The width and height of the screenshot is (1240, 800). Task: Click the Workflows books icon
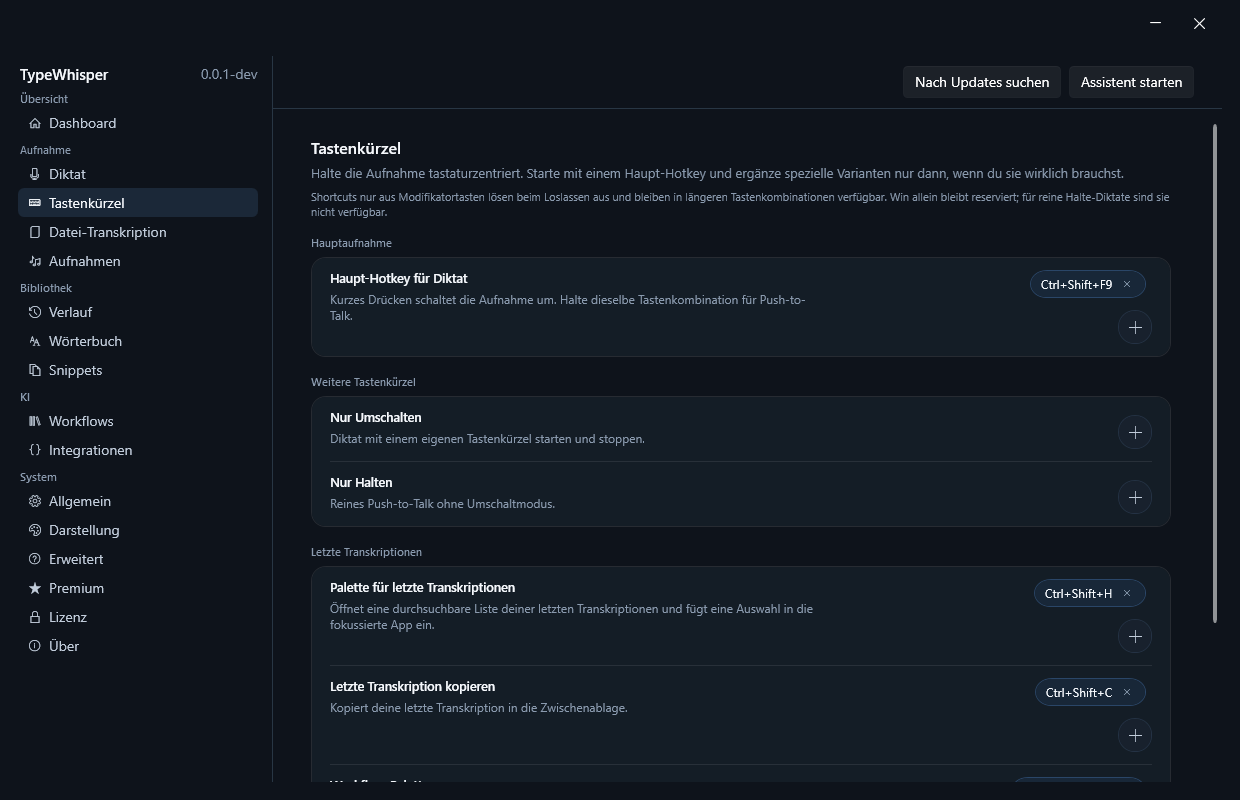[x=35, y=421]
